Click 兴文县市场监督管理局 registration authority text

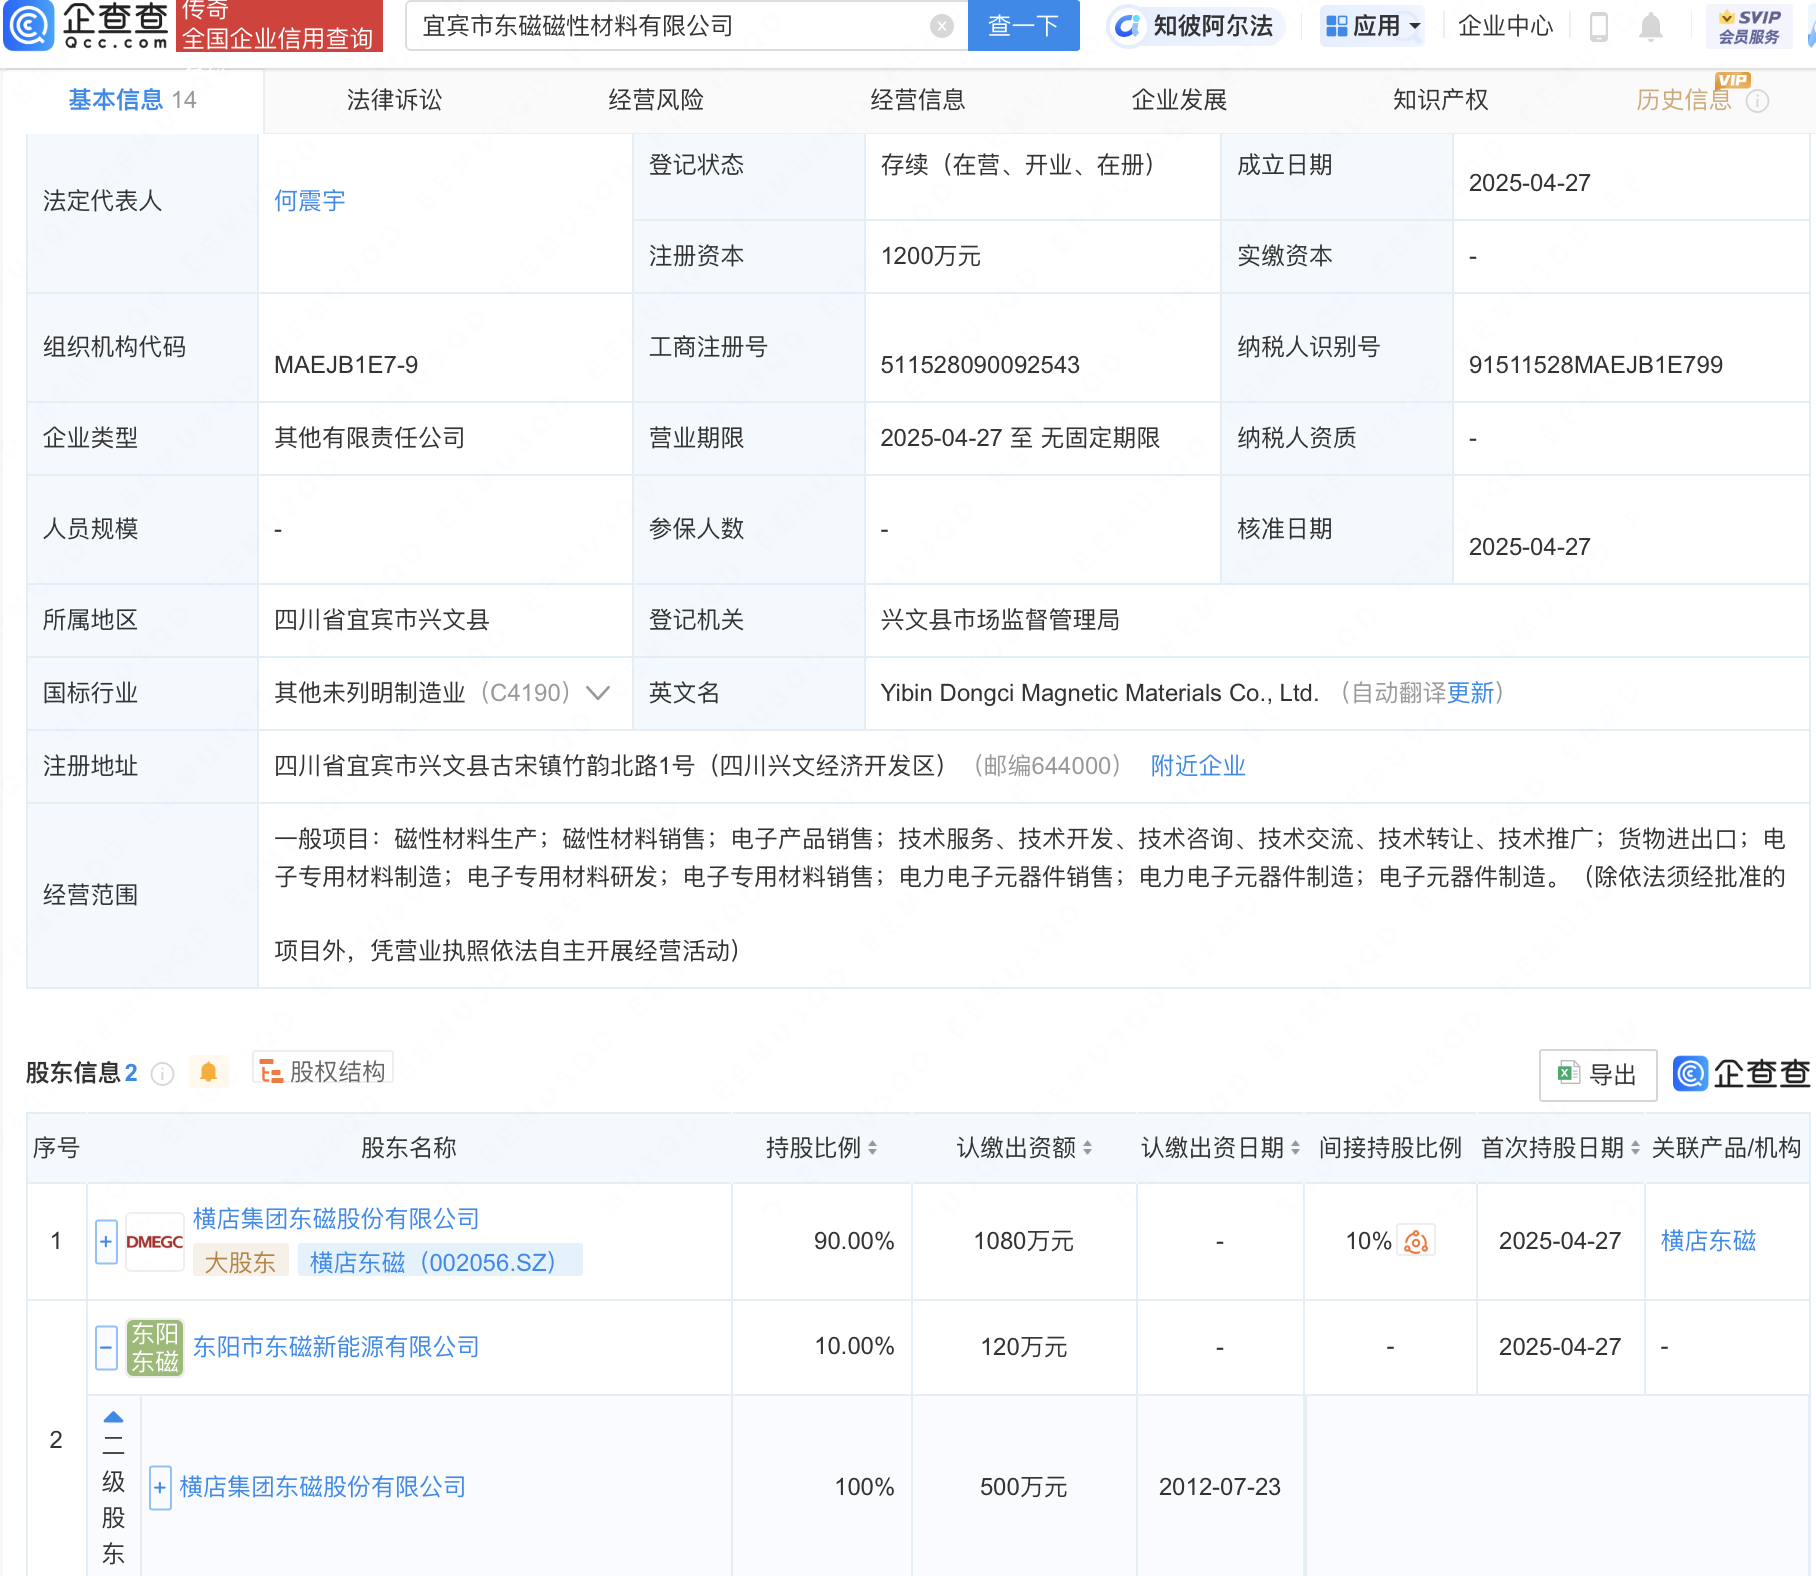[x=1000, y=620]
